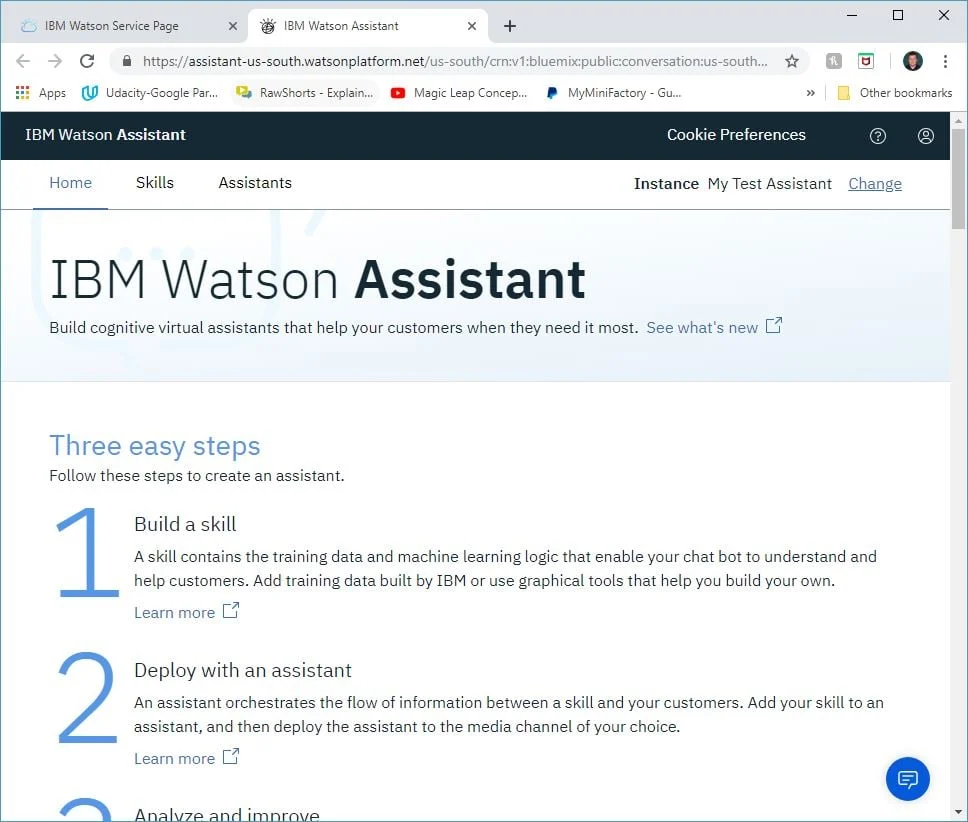Open RawShorts Explainer bookmark
The height and width of the screenshot is (822, 968).
click(305, 93)
